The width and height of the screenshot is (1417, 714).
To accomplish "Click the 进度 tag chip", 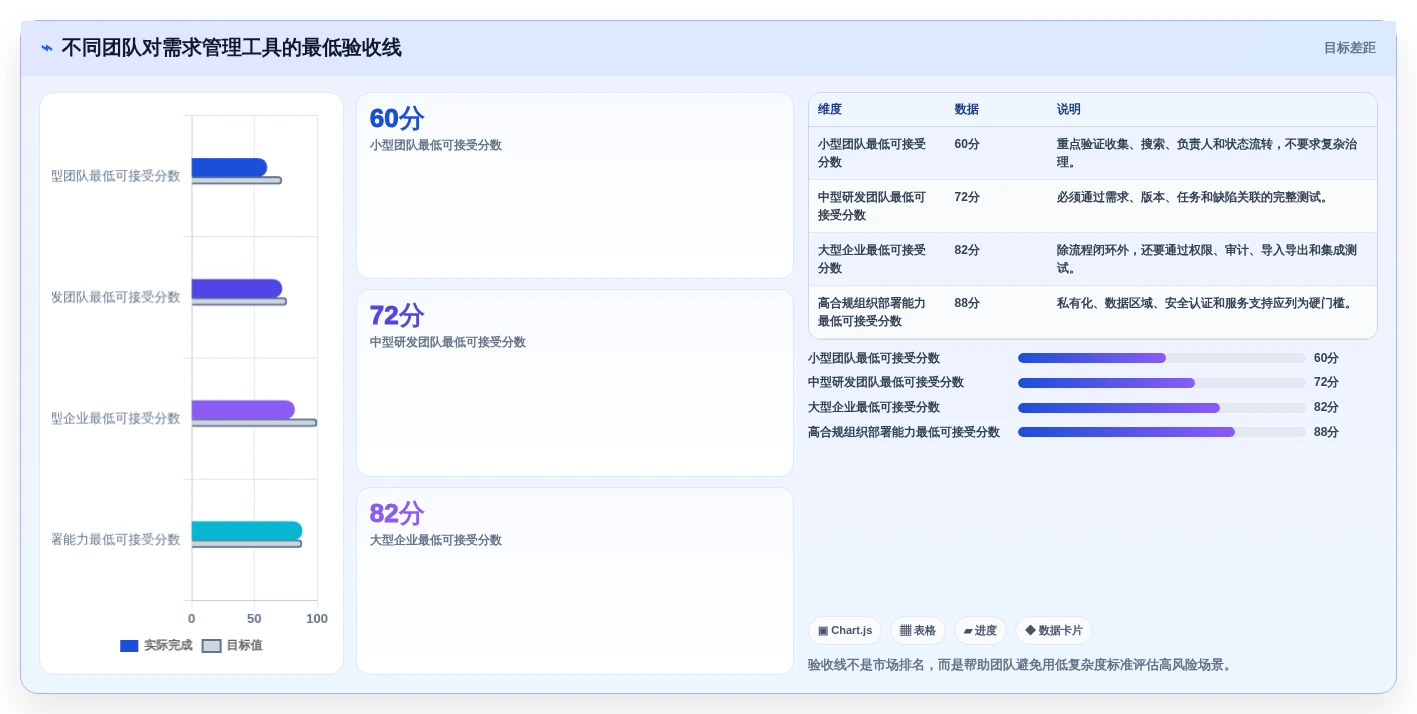I will (x=980, y=631).
